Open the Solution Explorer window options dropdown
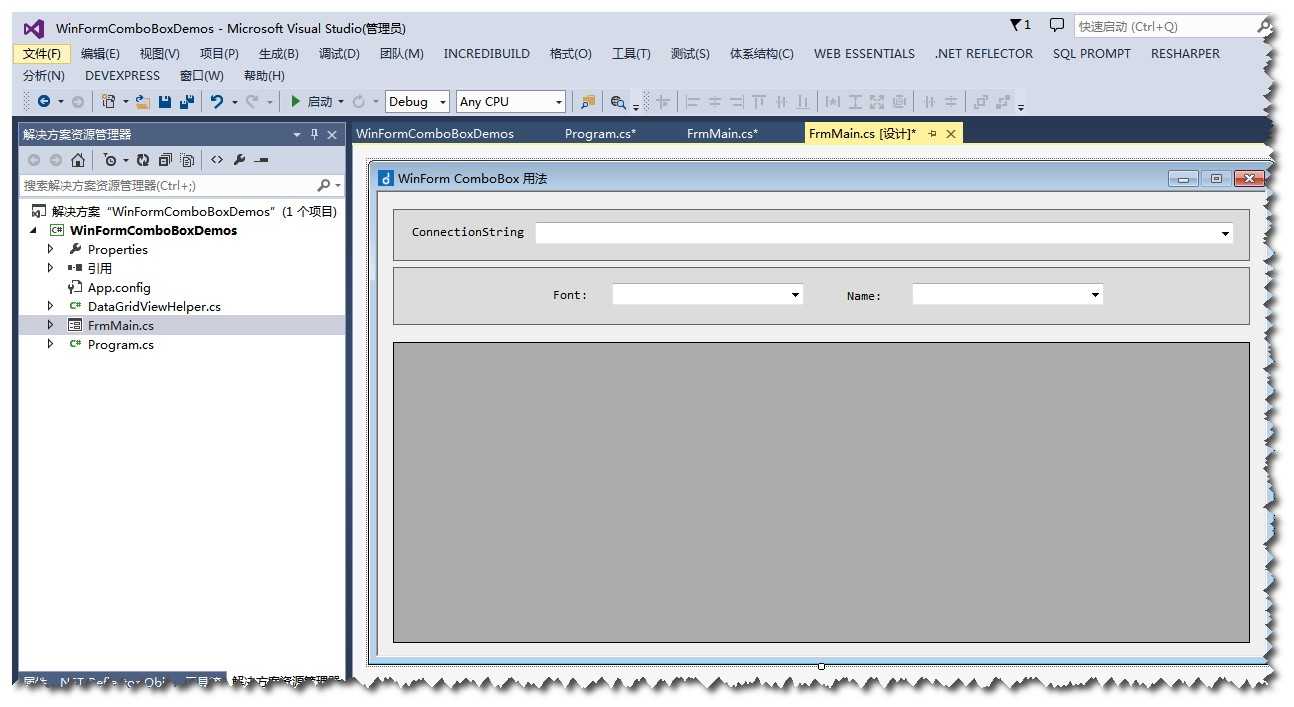This screenshot has width=1294, height=707. 296,134
